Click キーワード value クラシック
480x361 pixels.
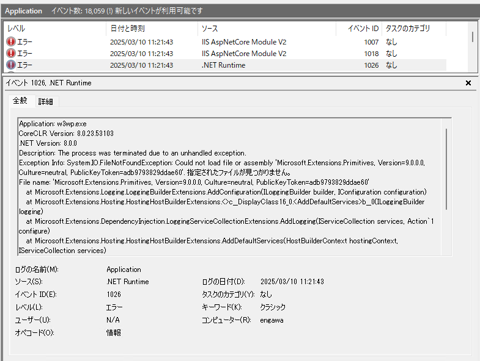tap(273, 307)
